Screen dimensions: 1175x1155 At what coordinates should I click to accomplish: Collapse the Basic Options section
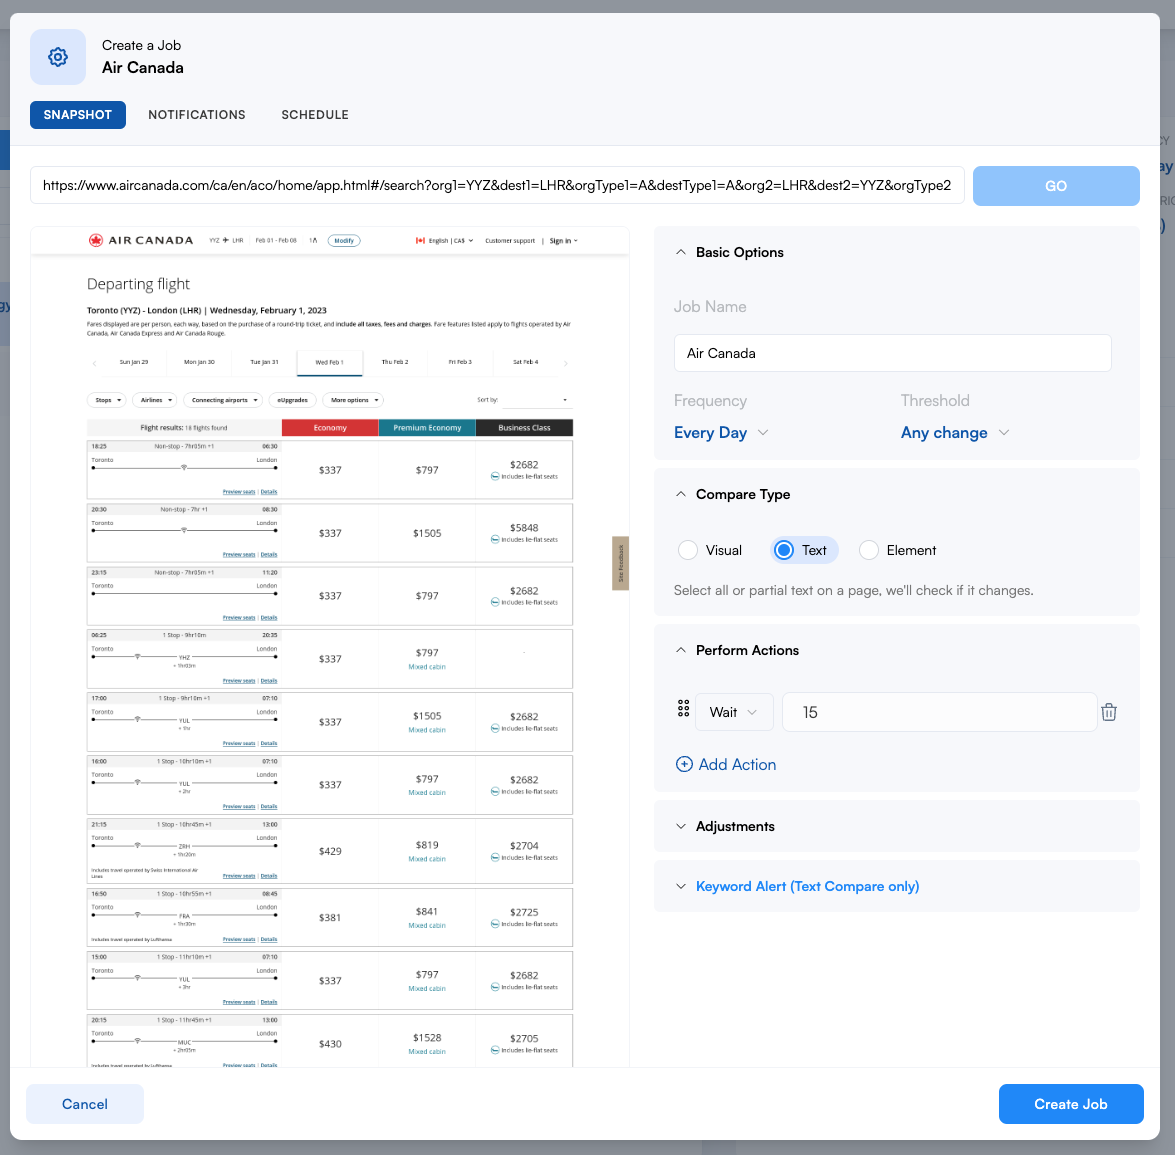point(680,252)
